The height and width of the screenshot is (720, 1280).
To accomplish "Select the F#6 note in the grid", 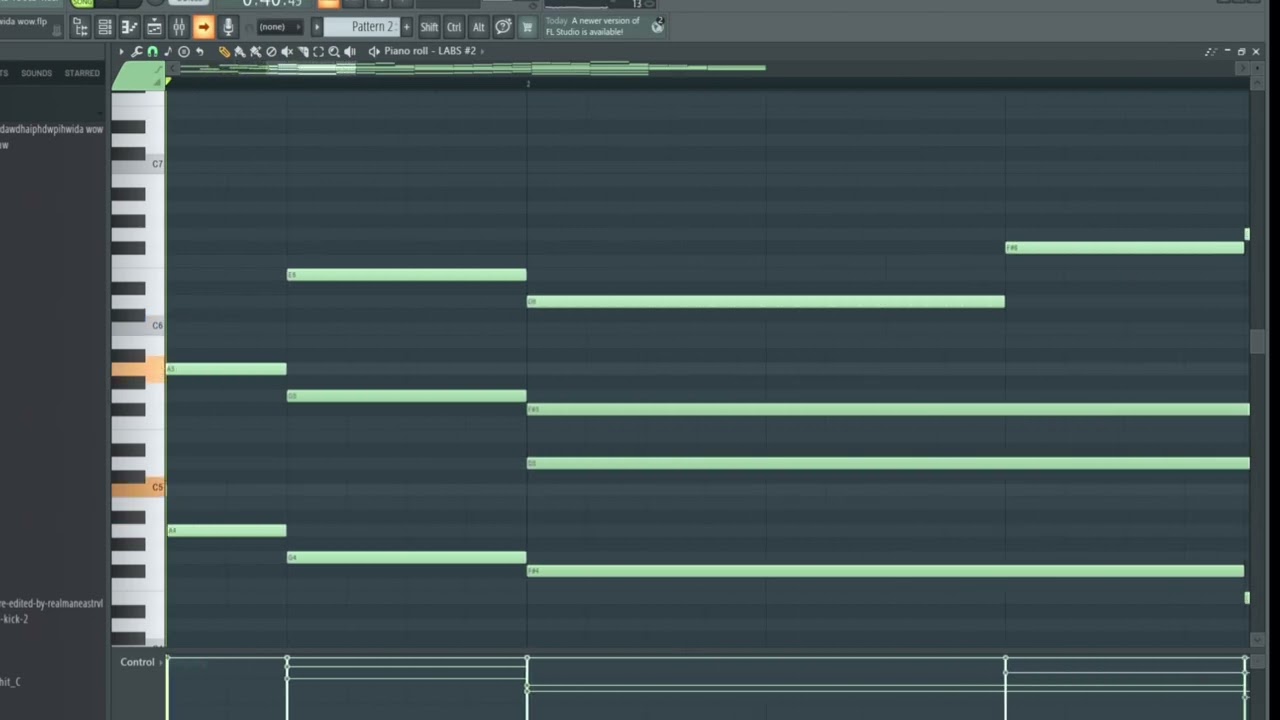I will coord(1125,248).
